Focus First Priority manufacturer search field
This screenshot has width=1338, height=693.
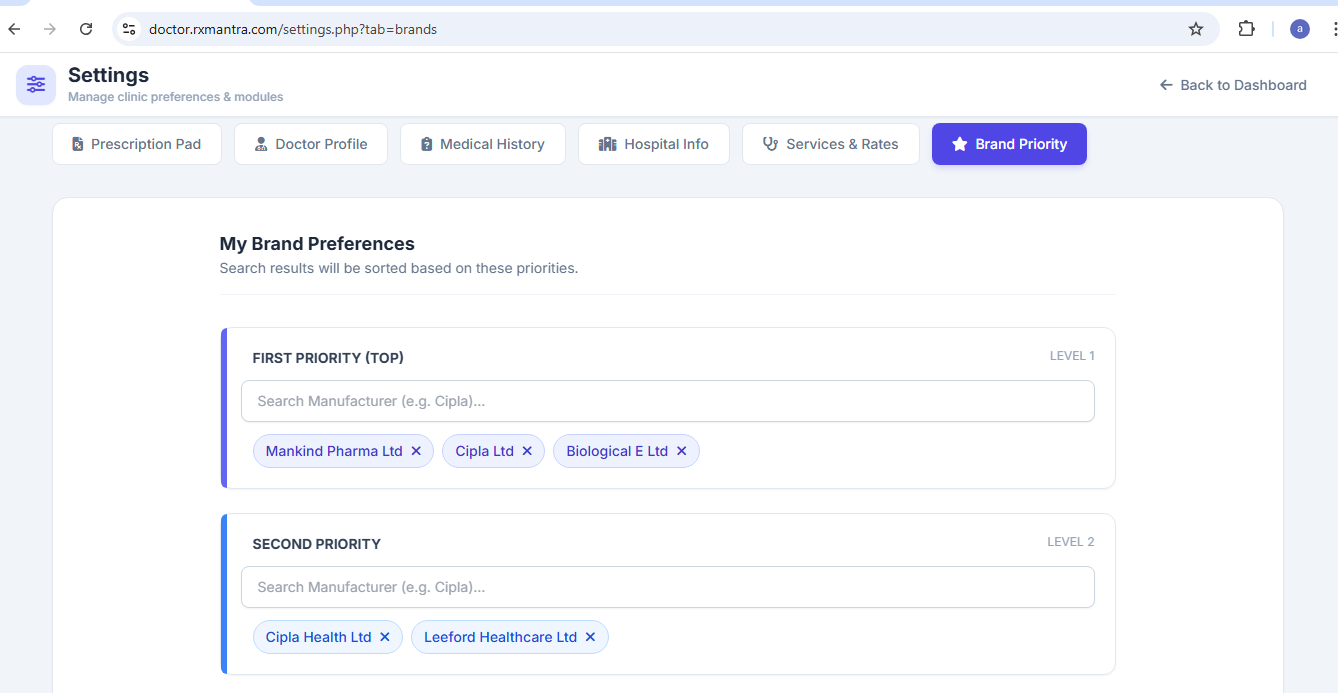pos(667,401)
